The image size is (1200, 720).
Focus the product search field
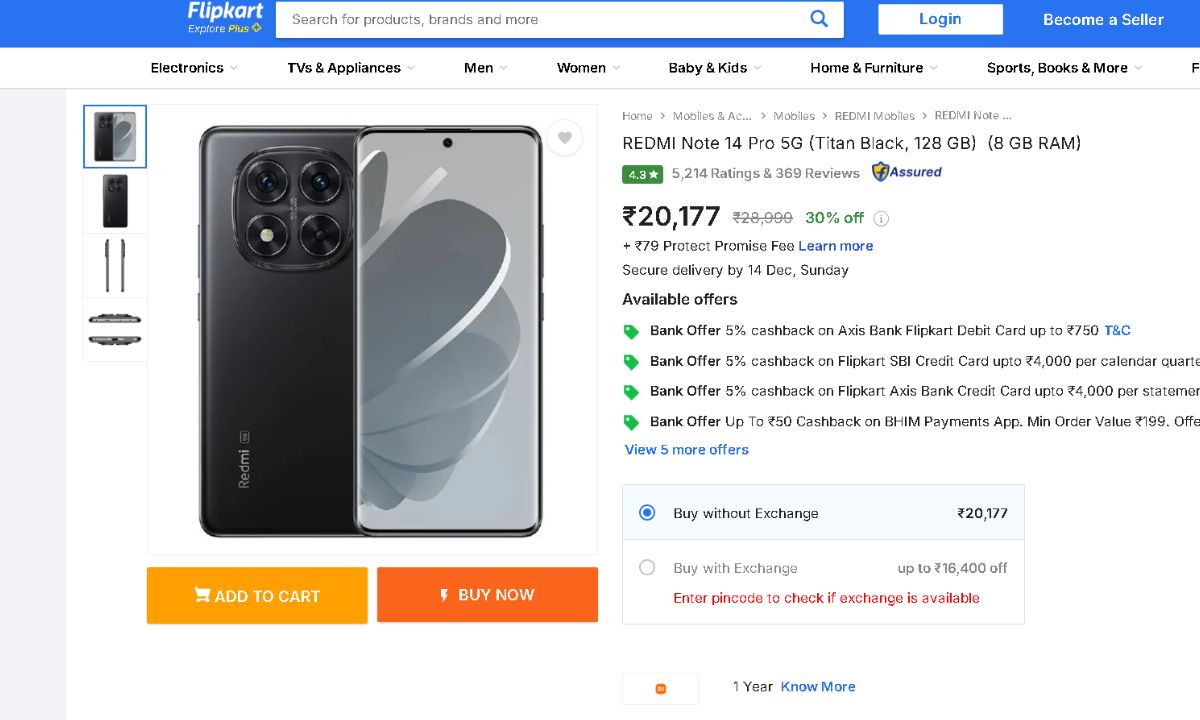(x=540, y=19)
